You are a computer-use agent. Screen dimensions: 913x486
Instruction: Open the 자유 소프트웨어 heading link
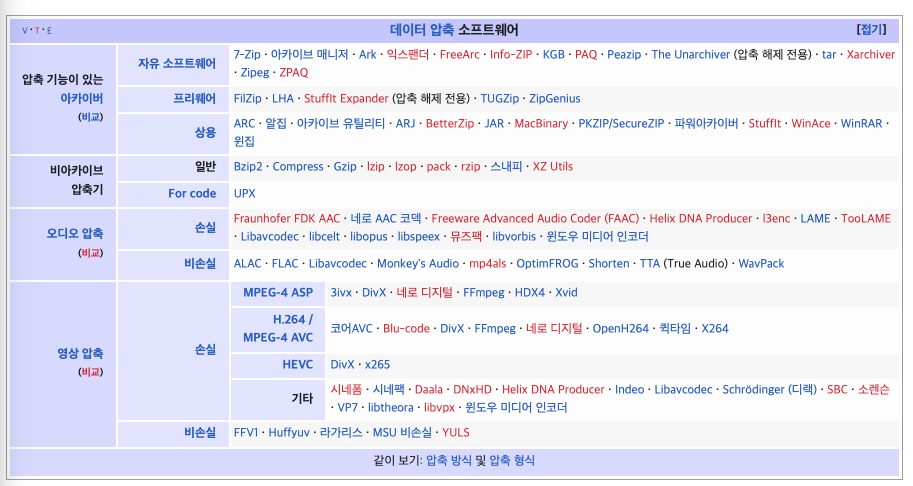tap(176, 63)
